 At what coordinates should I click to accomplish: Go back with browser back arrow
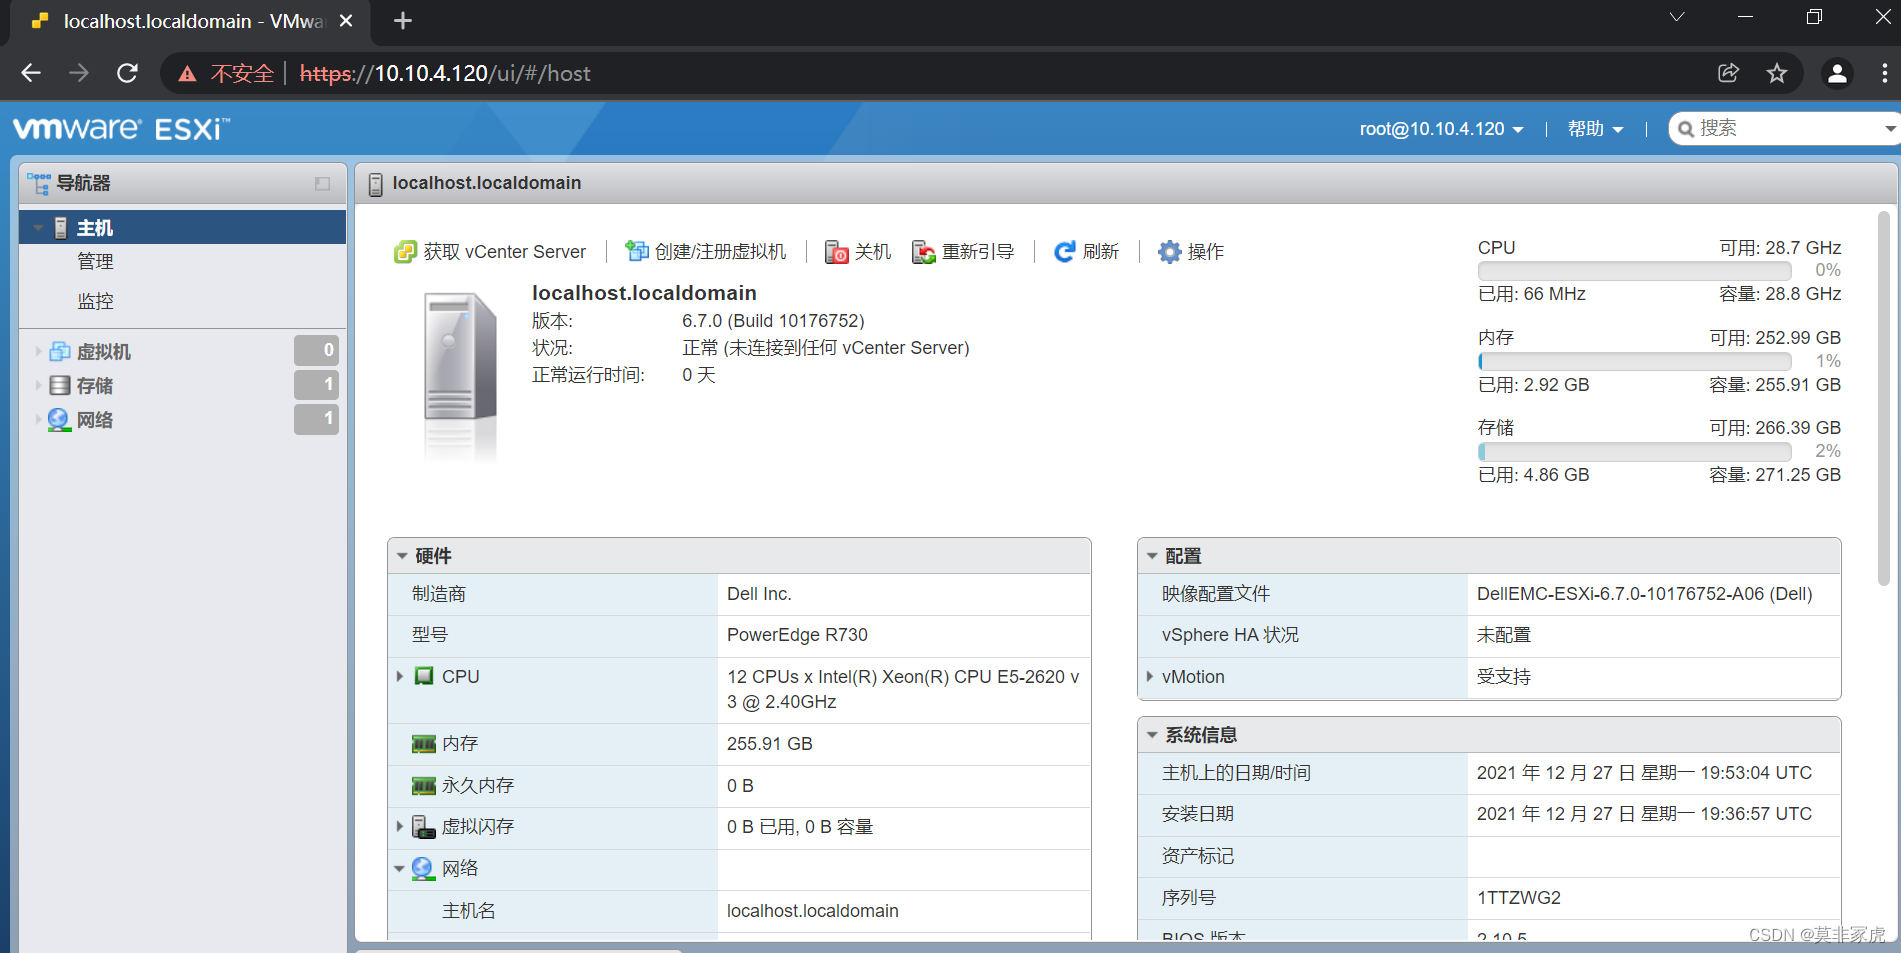tap(31, 73)
